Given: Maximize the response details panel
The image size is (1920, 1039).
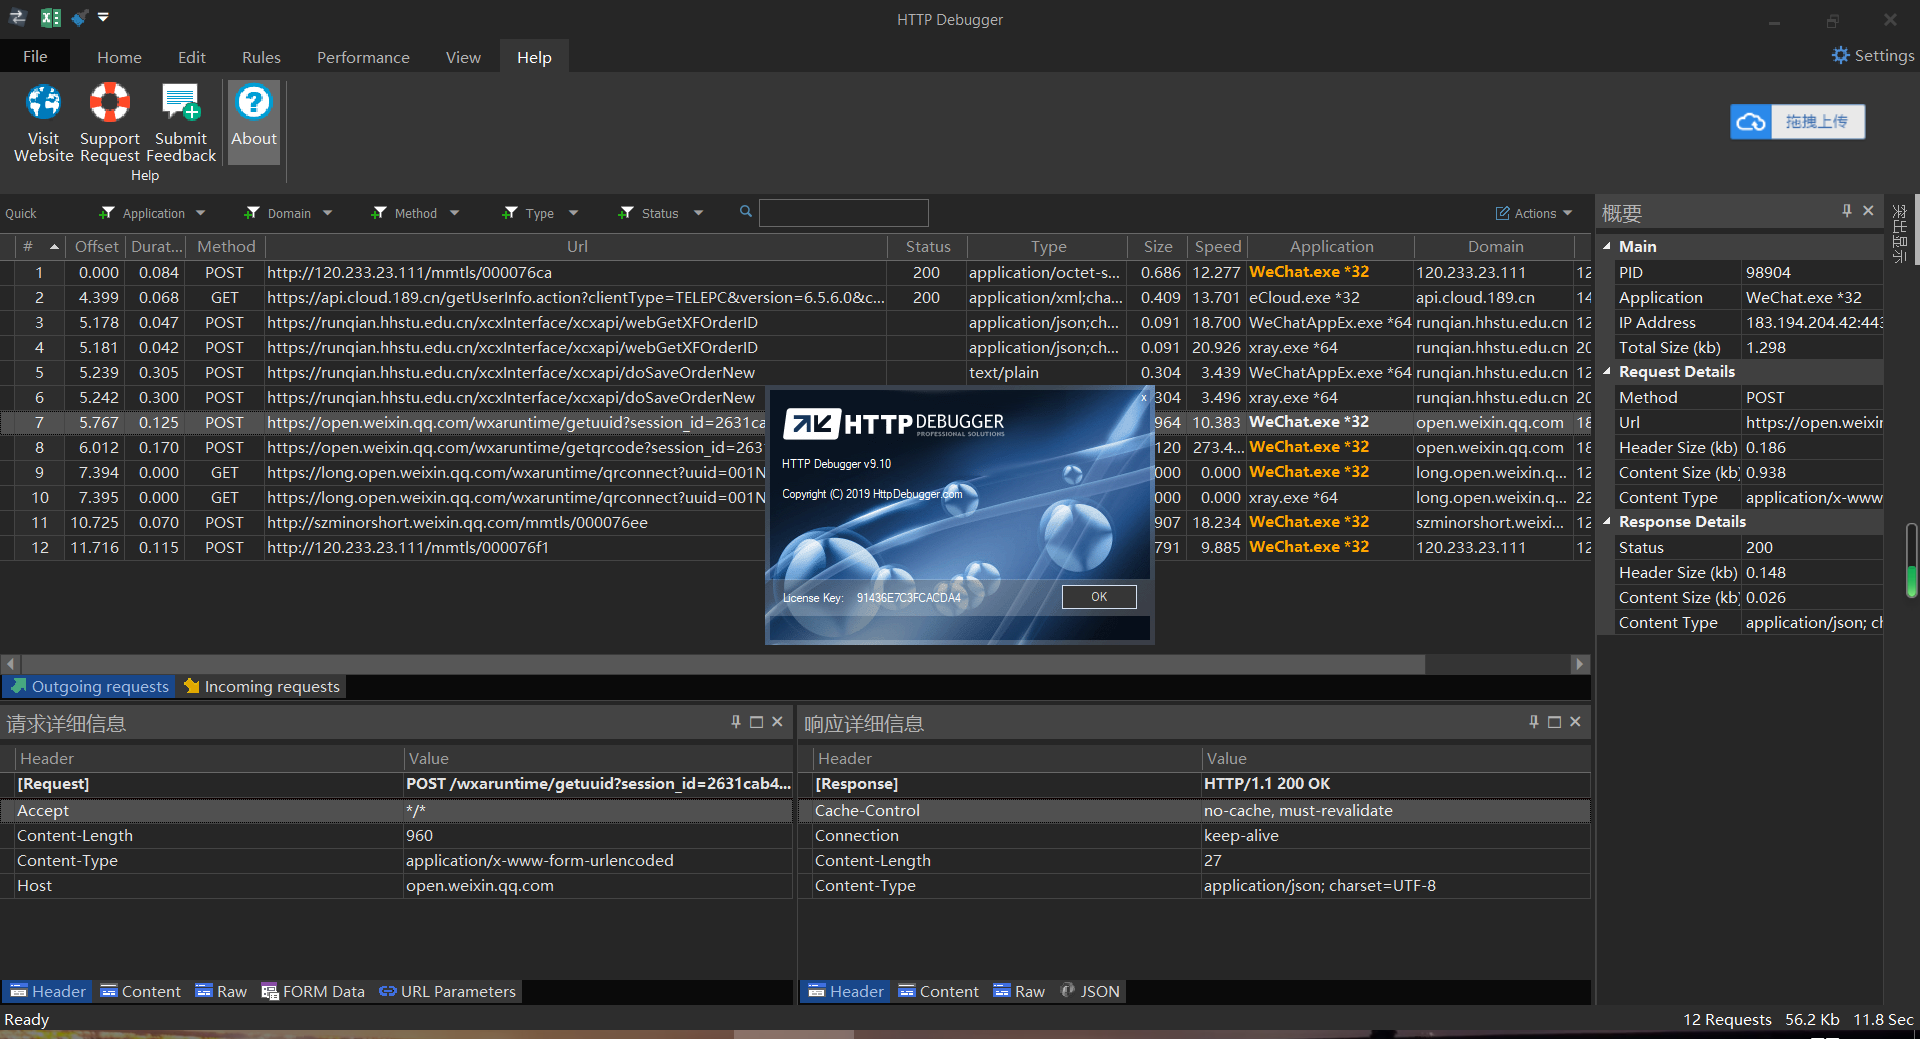Looking at the screenshot, I should 1555,722.
